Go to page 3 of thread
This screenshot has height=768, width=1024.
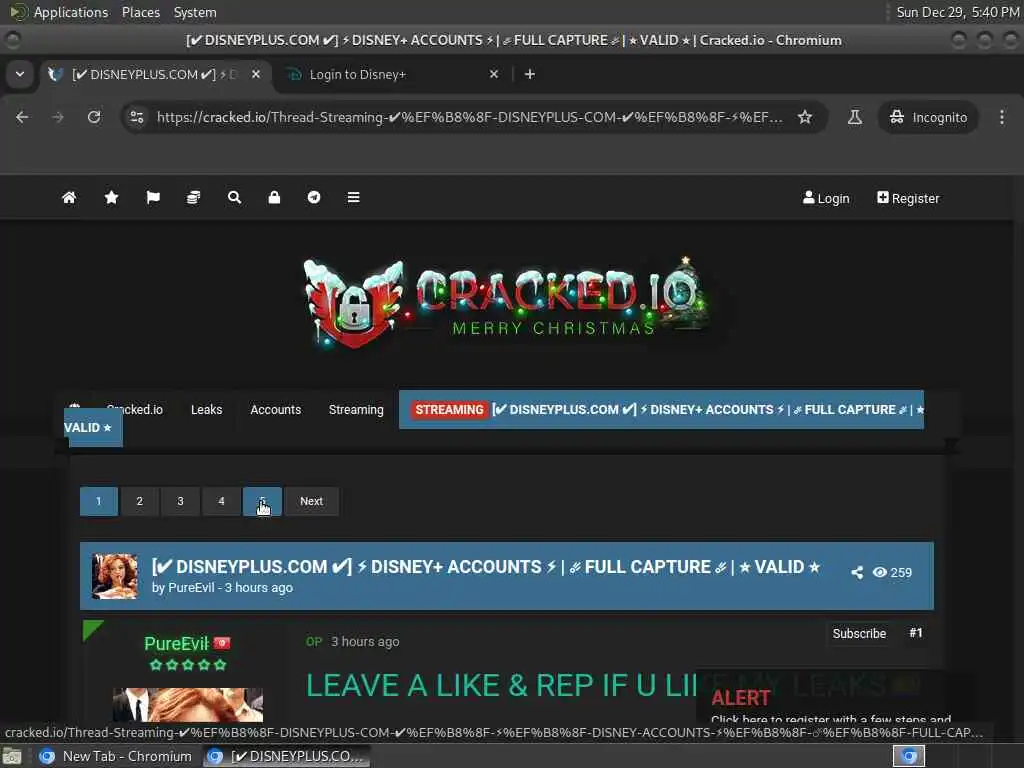[180, 501]
